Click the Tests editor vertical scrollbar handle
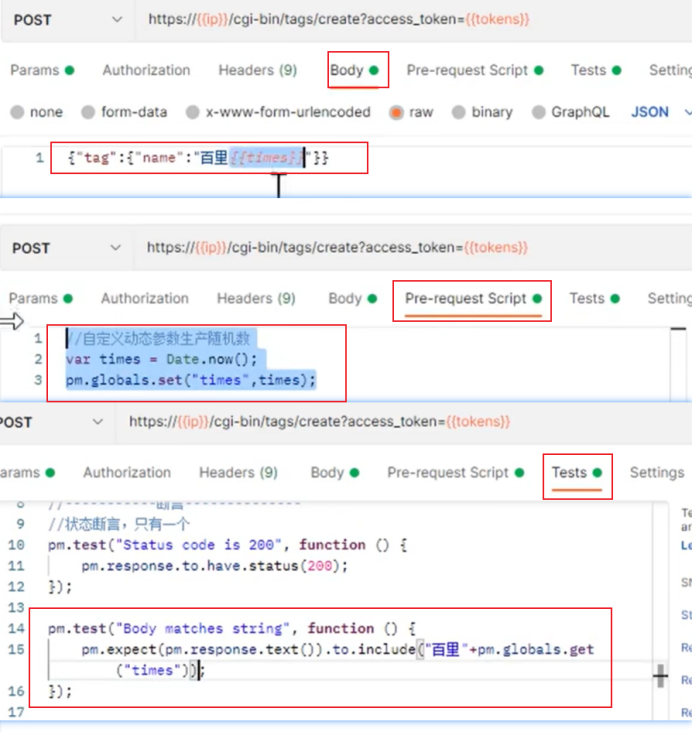 tap(661, 676)
